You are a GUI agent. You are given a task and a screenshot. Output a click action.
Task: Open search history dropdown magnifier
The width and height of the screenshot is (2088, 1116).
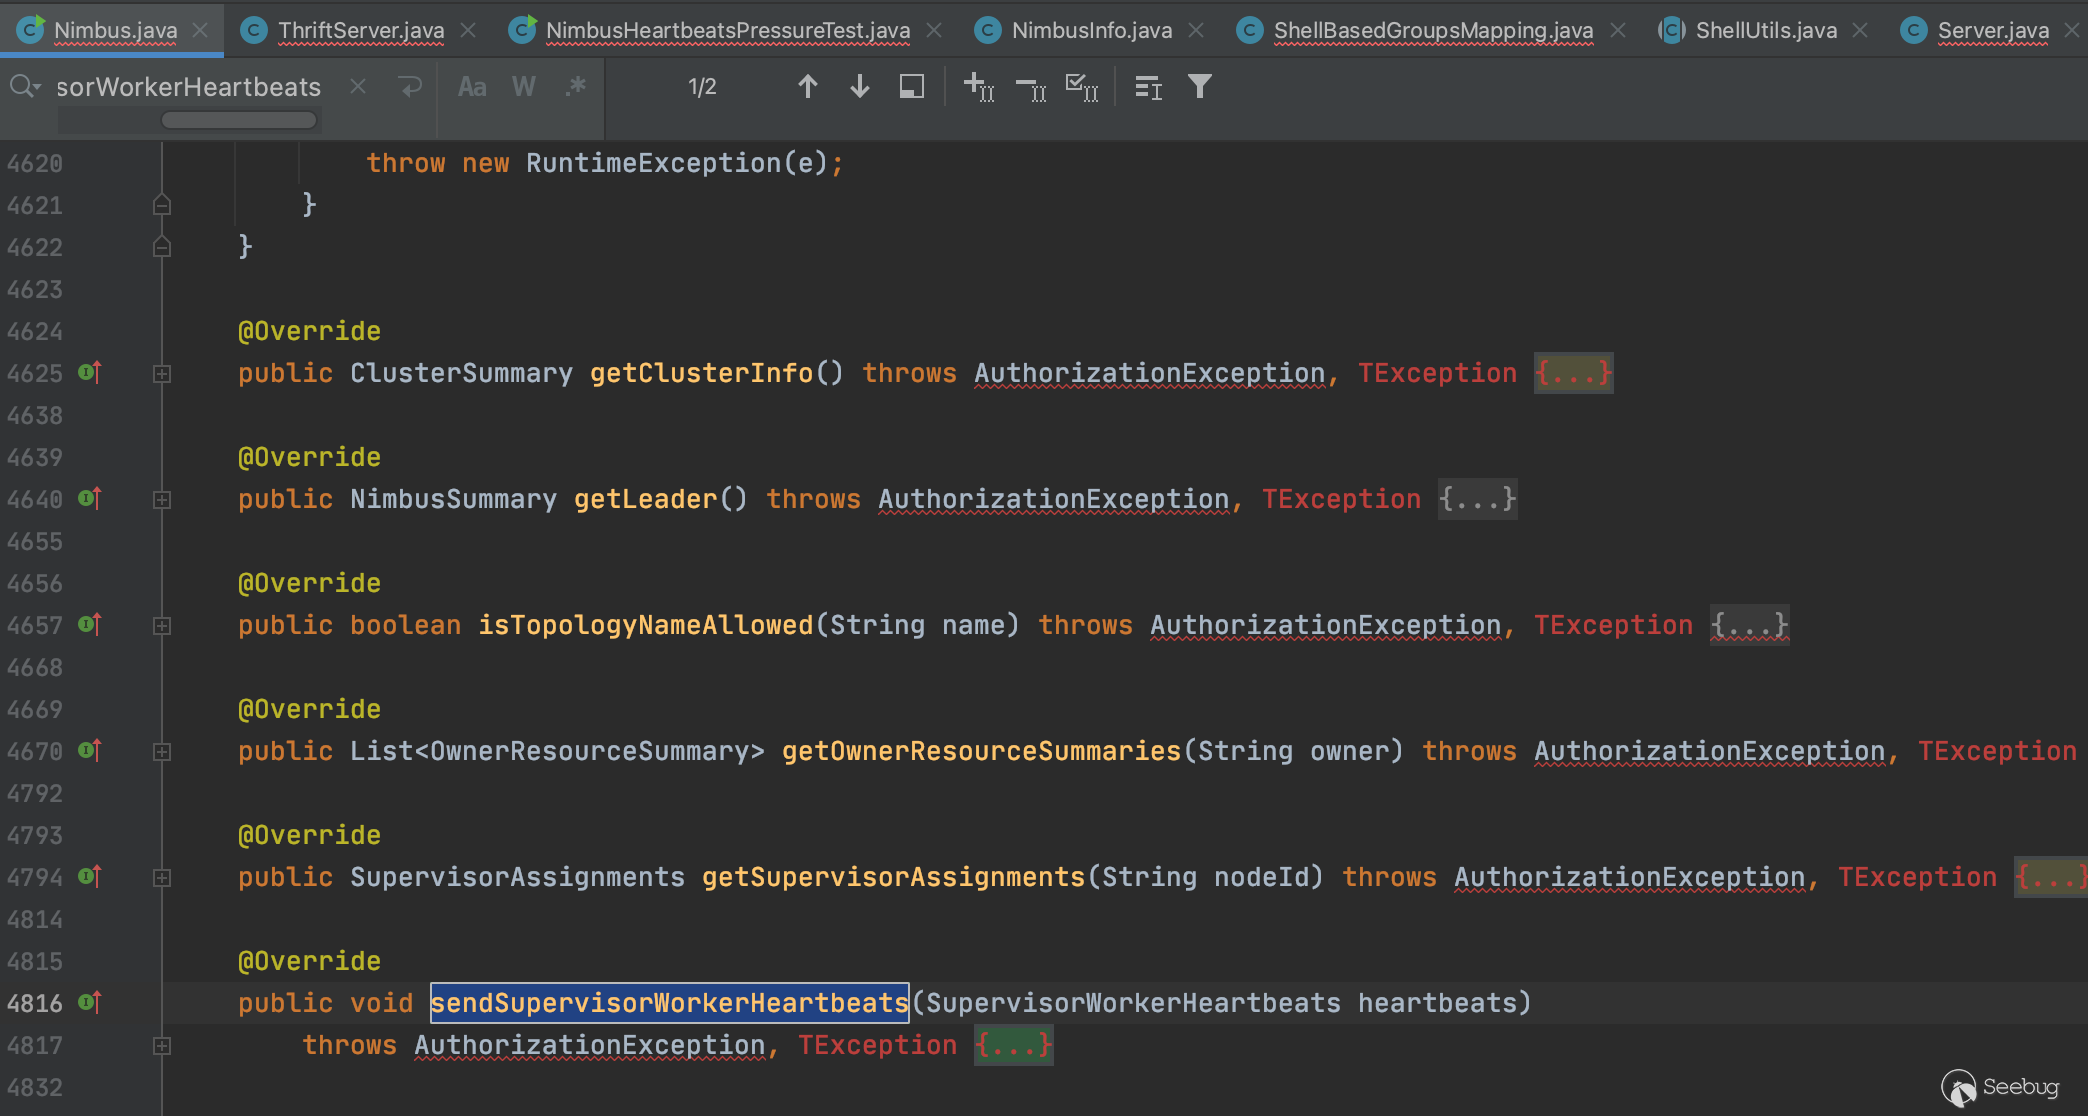click(x=25, y=87)
